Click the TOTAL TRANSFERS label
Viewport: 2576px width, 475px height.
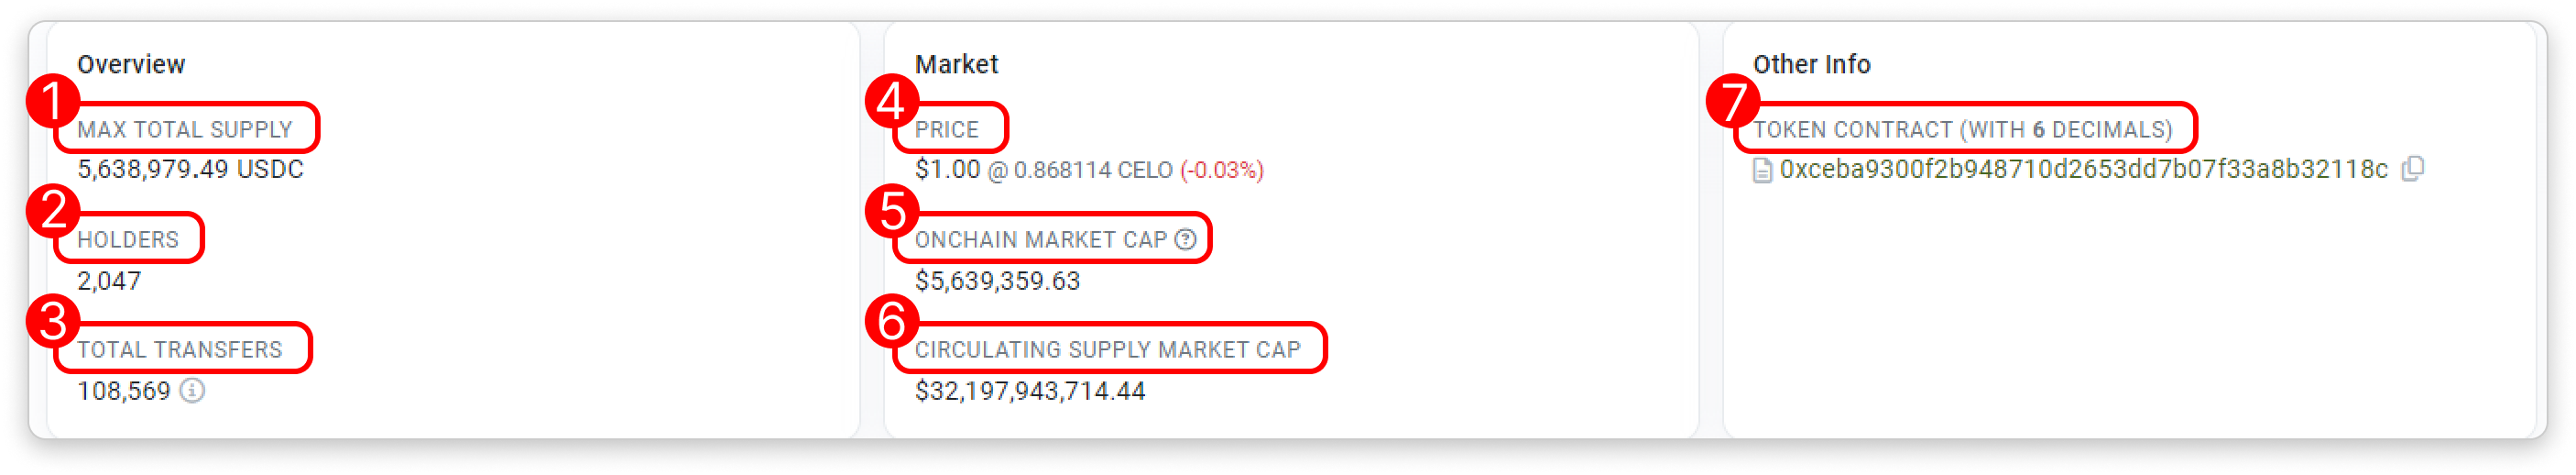click(180, 349)
